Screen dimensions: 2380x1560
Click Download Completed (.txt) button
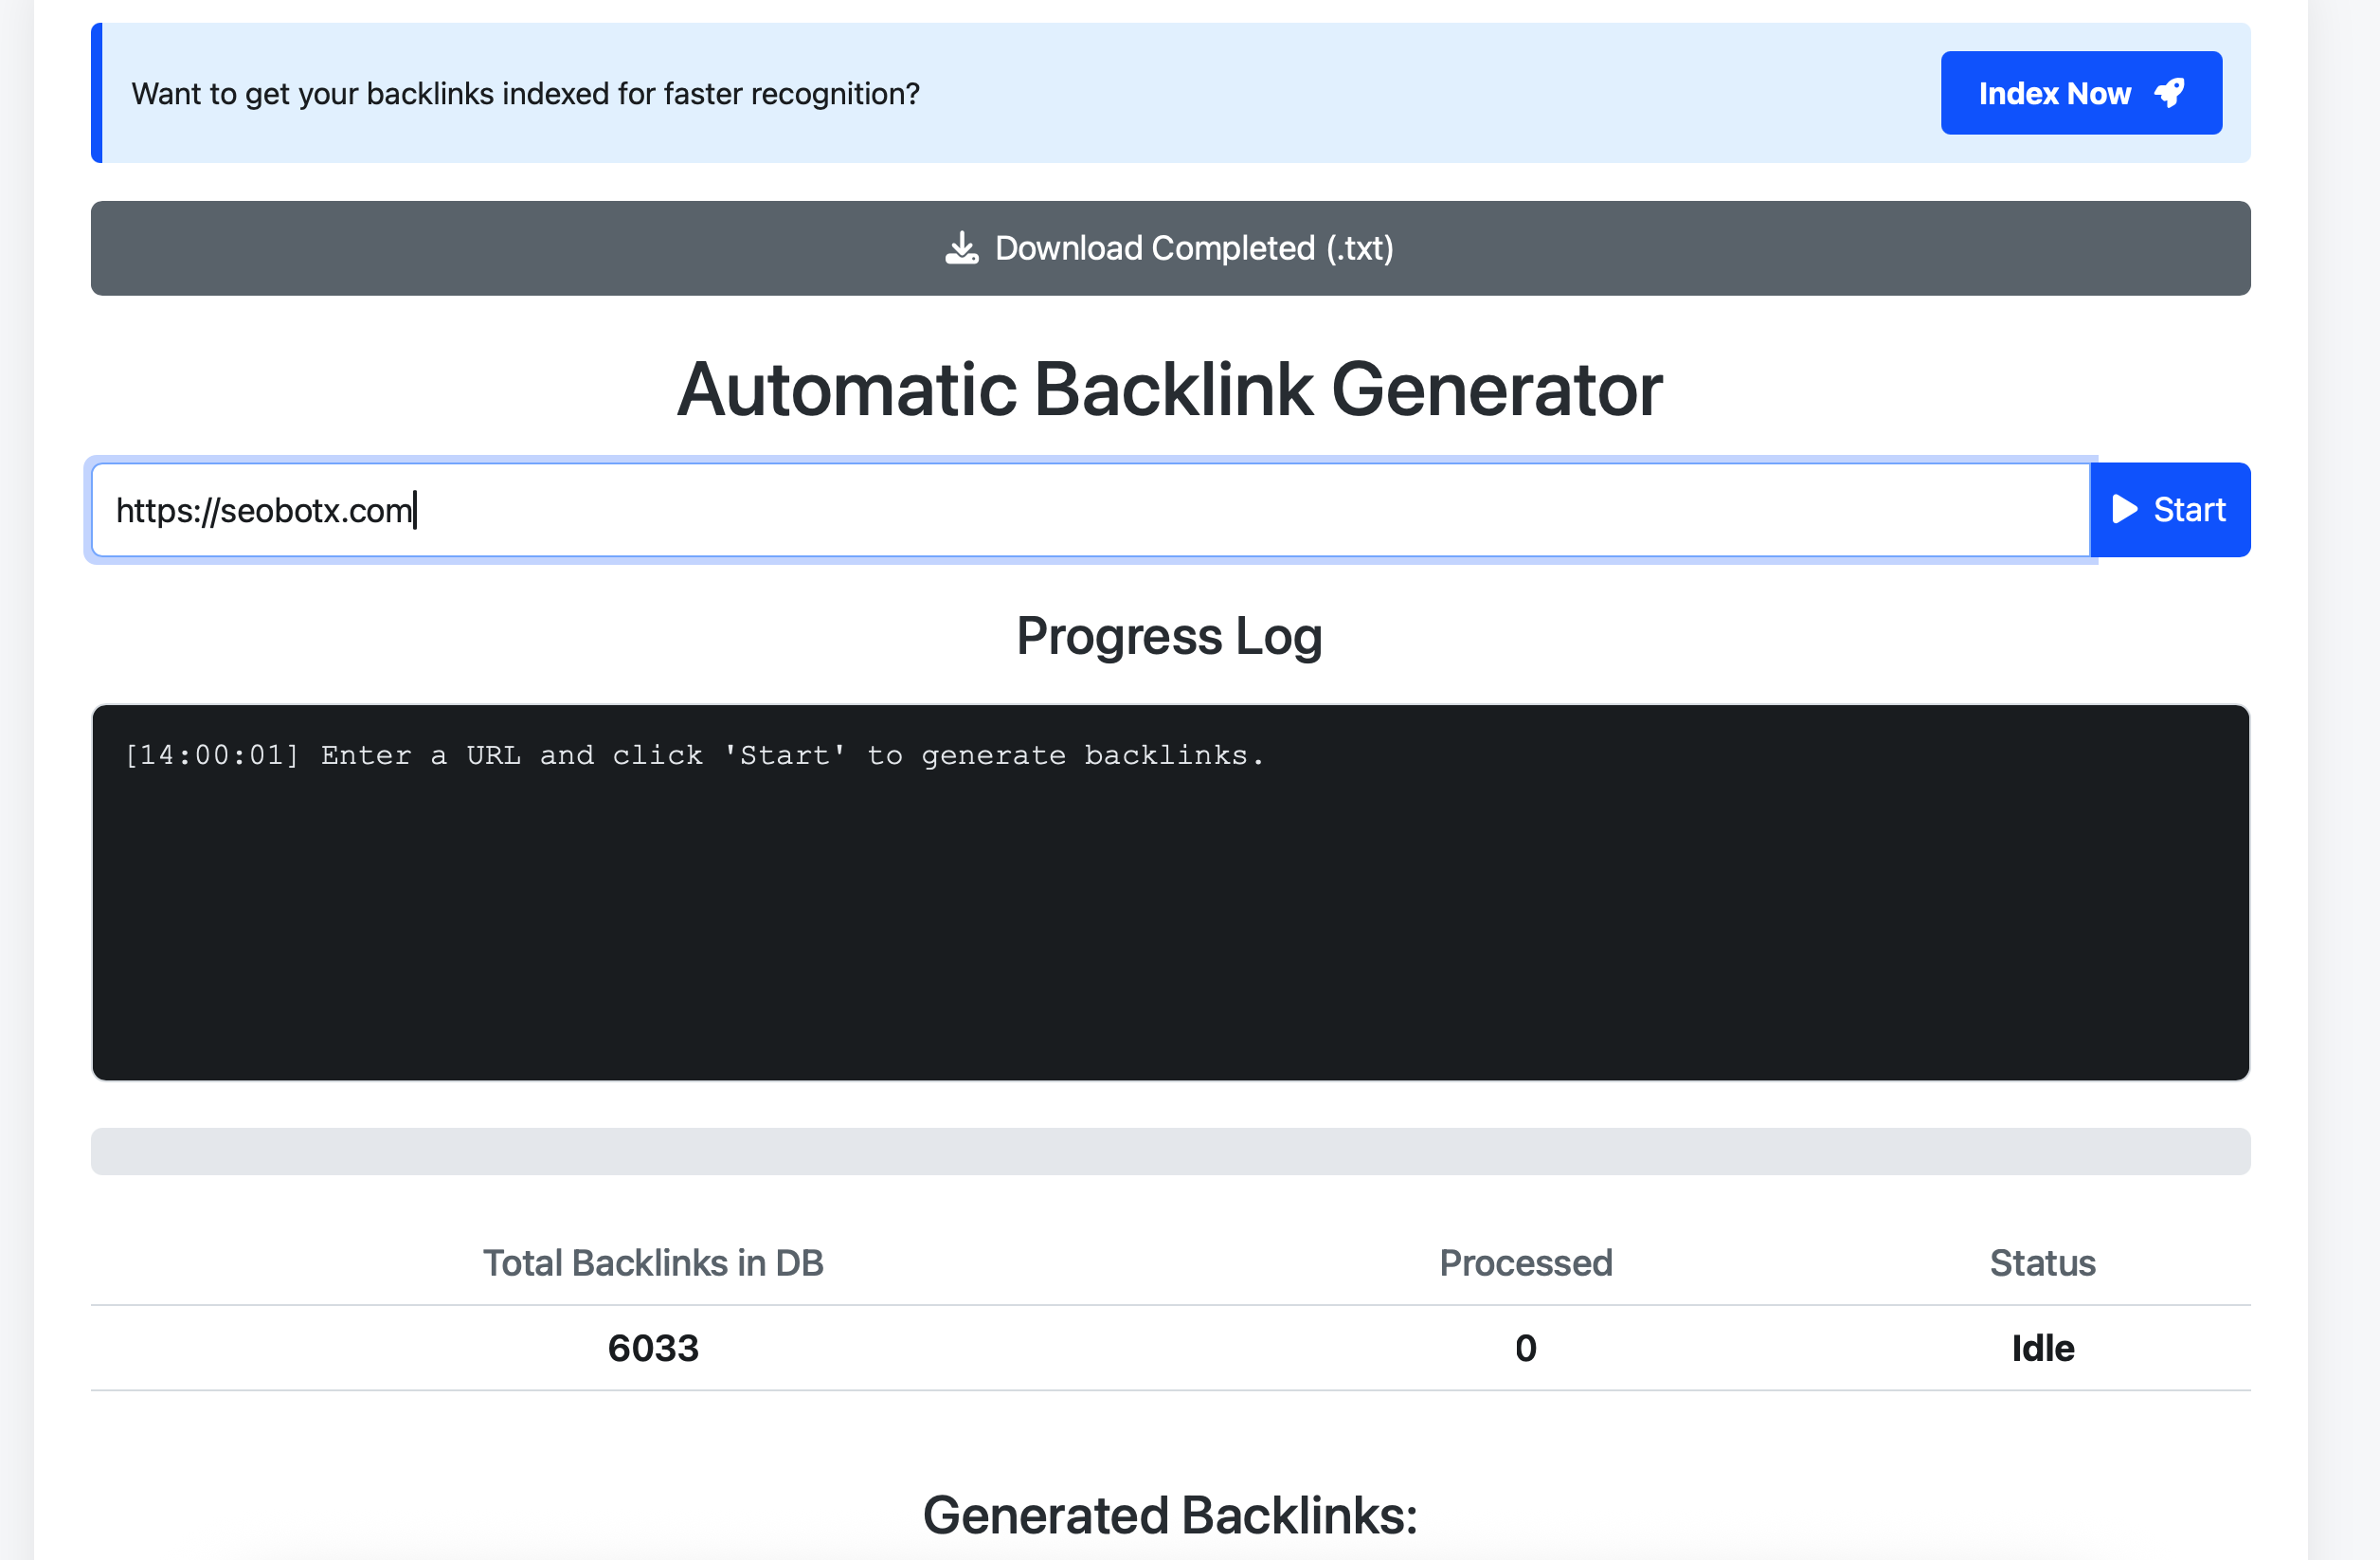tap(1170, 248)
